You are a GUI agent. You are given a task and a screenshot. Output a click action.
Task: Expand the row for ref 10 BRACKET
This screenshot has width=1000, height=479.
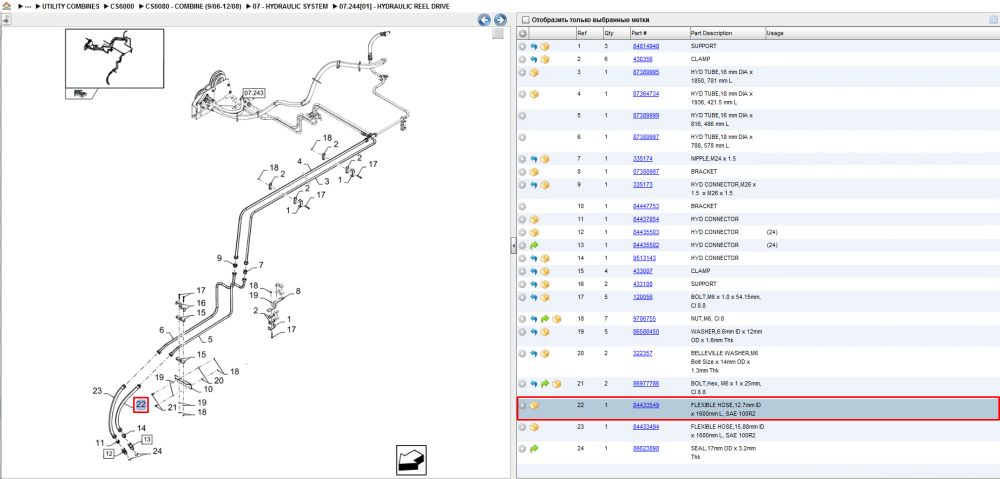522,207
